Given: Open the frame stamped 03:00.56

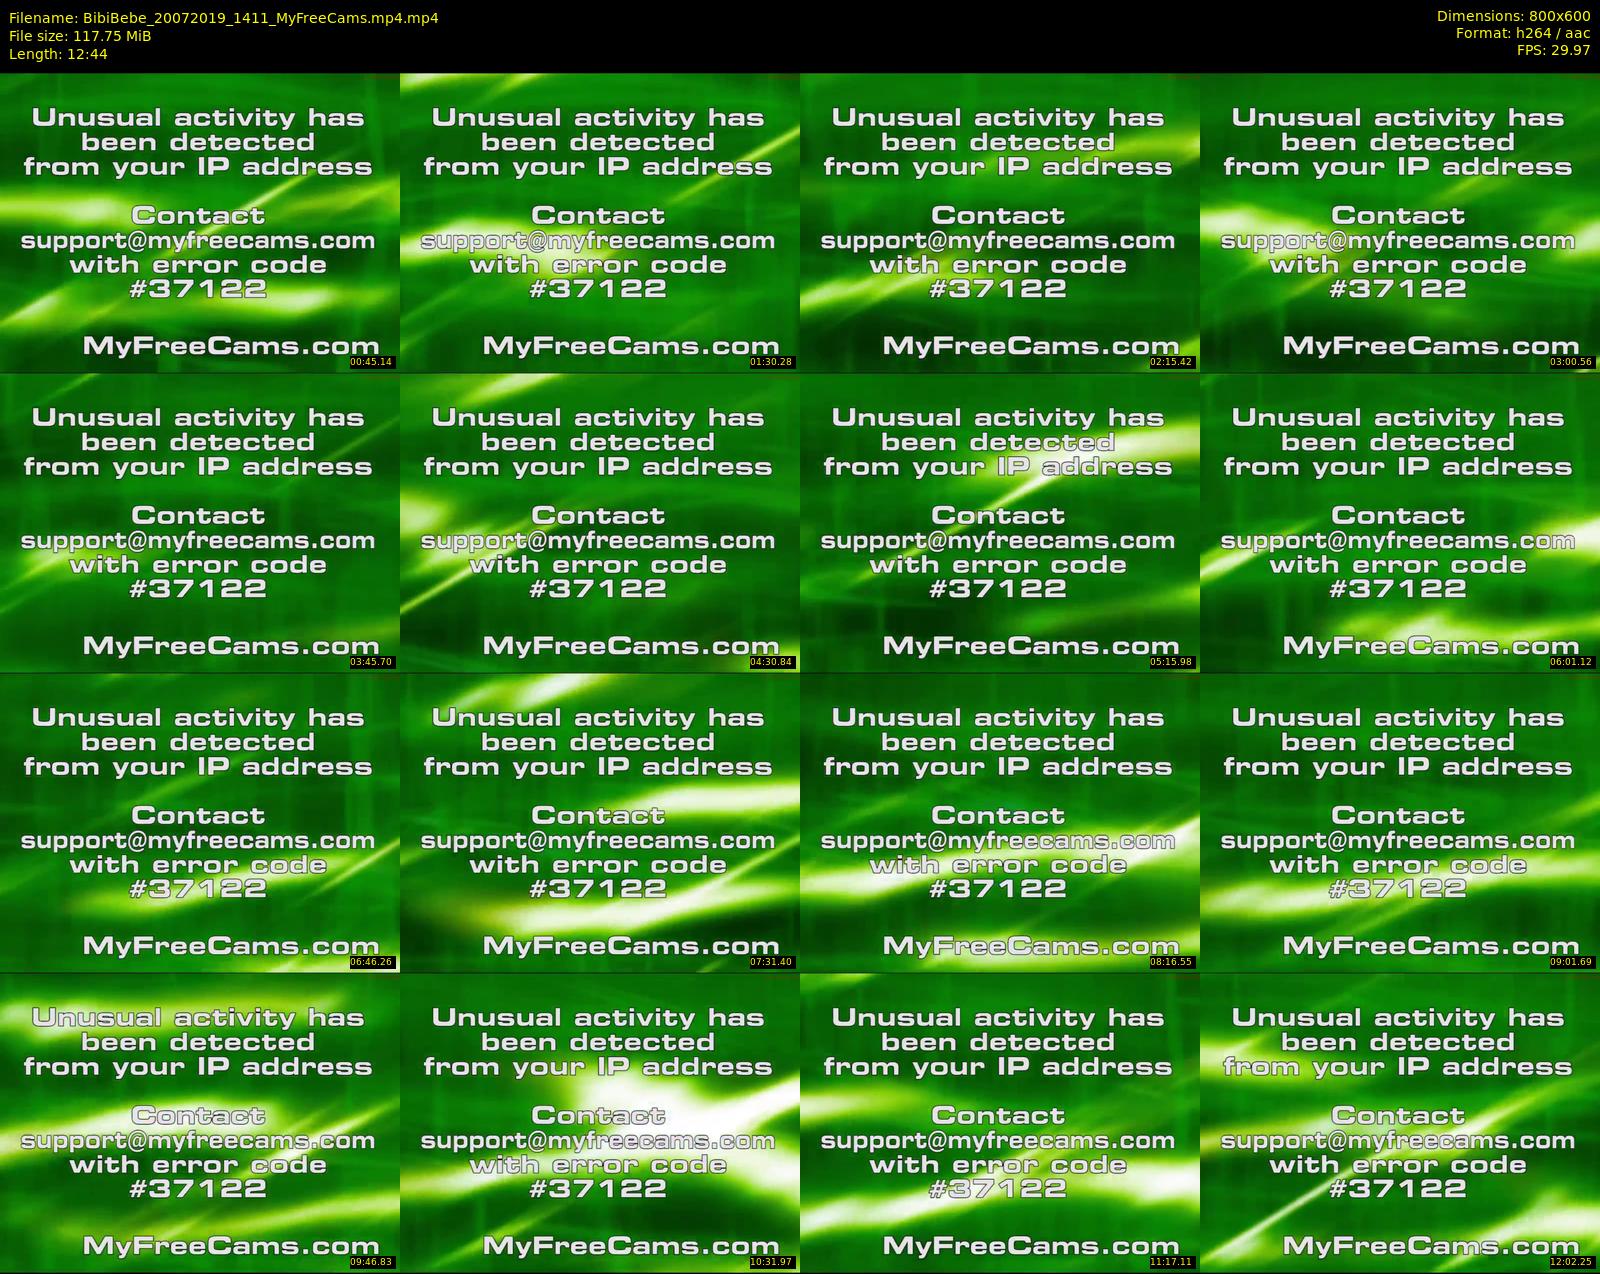Looking at the screenshot, I should 1400,222.
